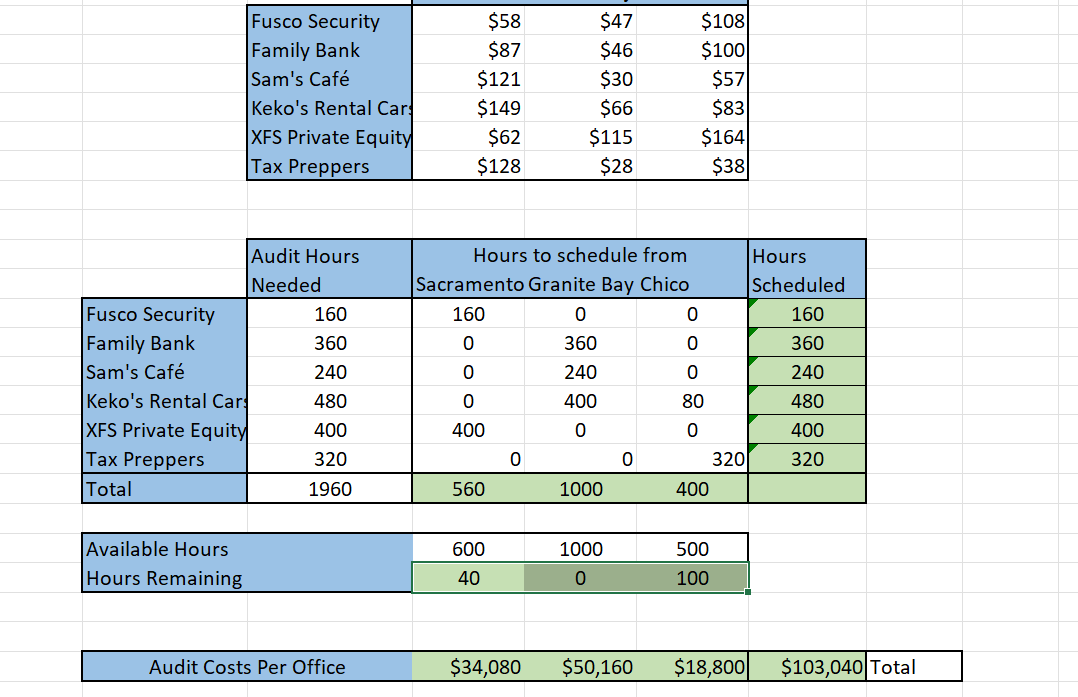Click the $83 Keko's Rental Cars cell
The width and height of the screenshot is (1078, 697).
coord(692,108)
